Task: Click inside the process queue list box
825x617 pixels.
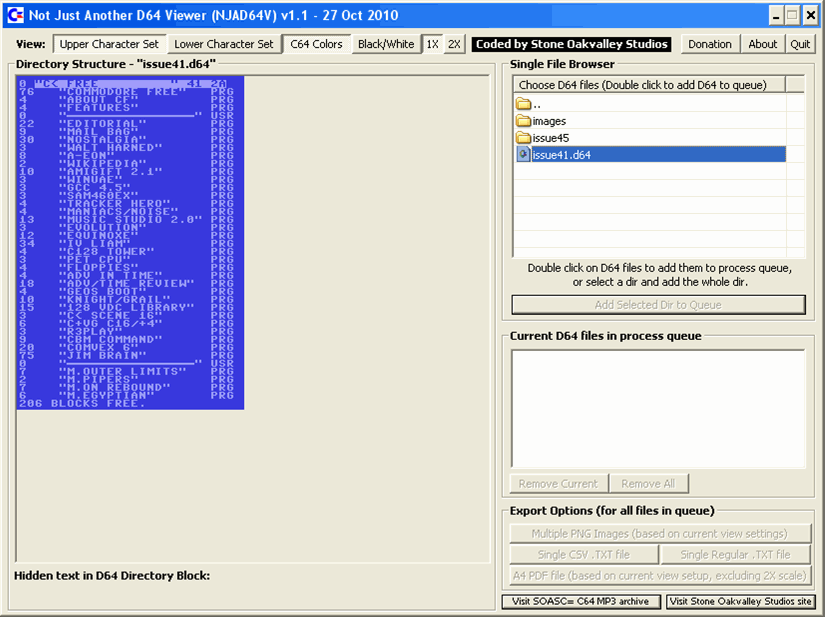Action: 658,408
